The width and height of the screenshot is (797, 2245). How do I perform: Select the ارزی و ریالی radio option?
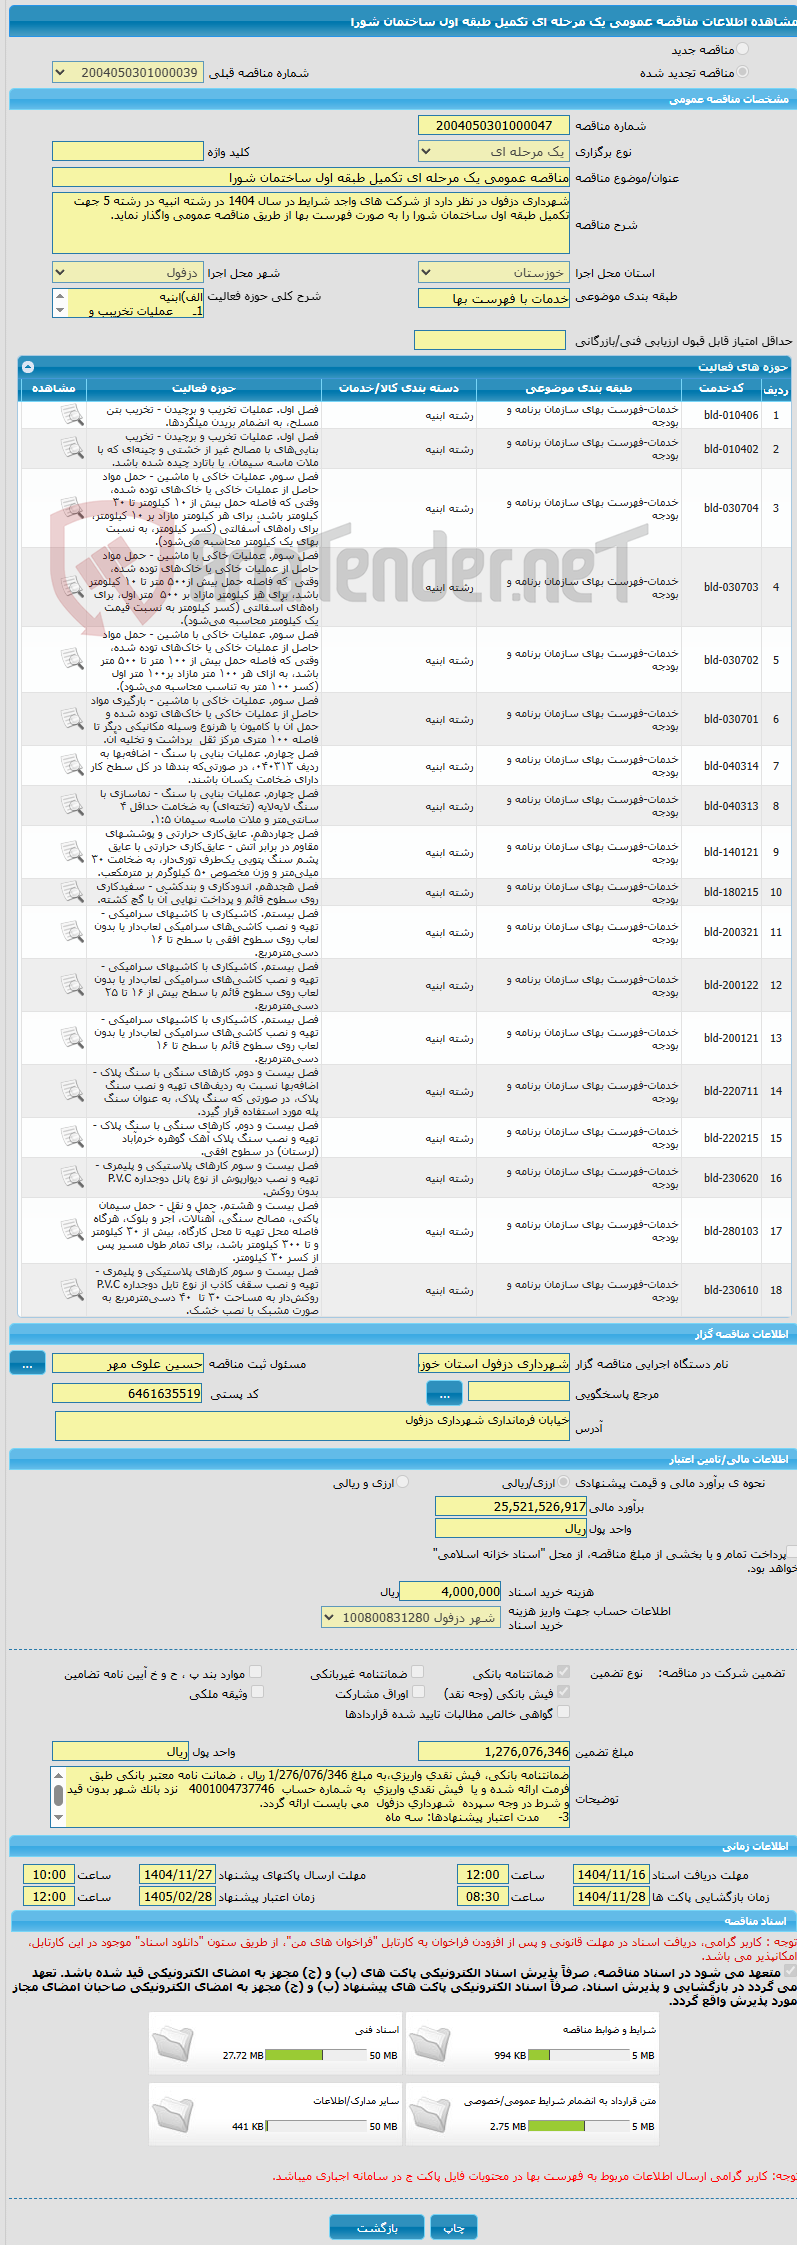pyautogui.click(x=403, y=1483)
